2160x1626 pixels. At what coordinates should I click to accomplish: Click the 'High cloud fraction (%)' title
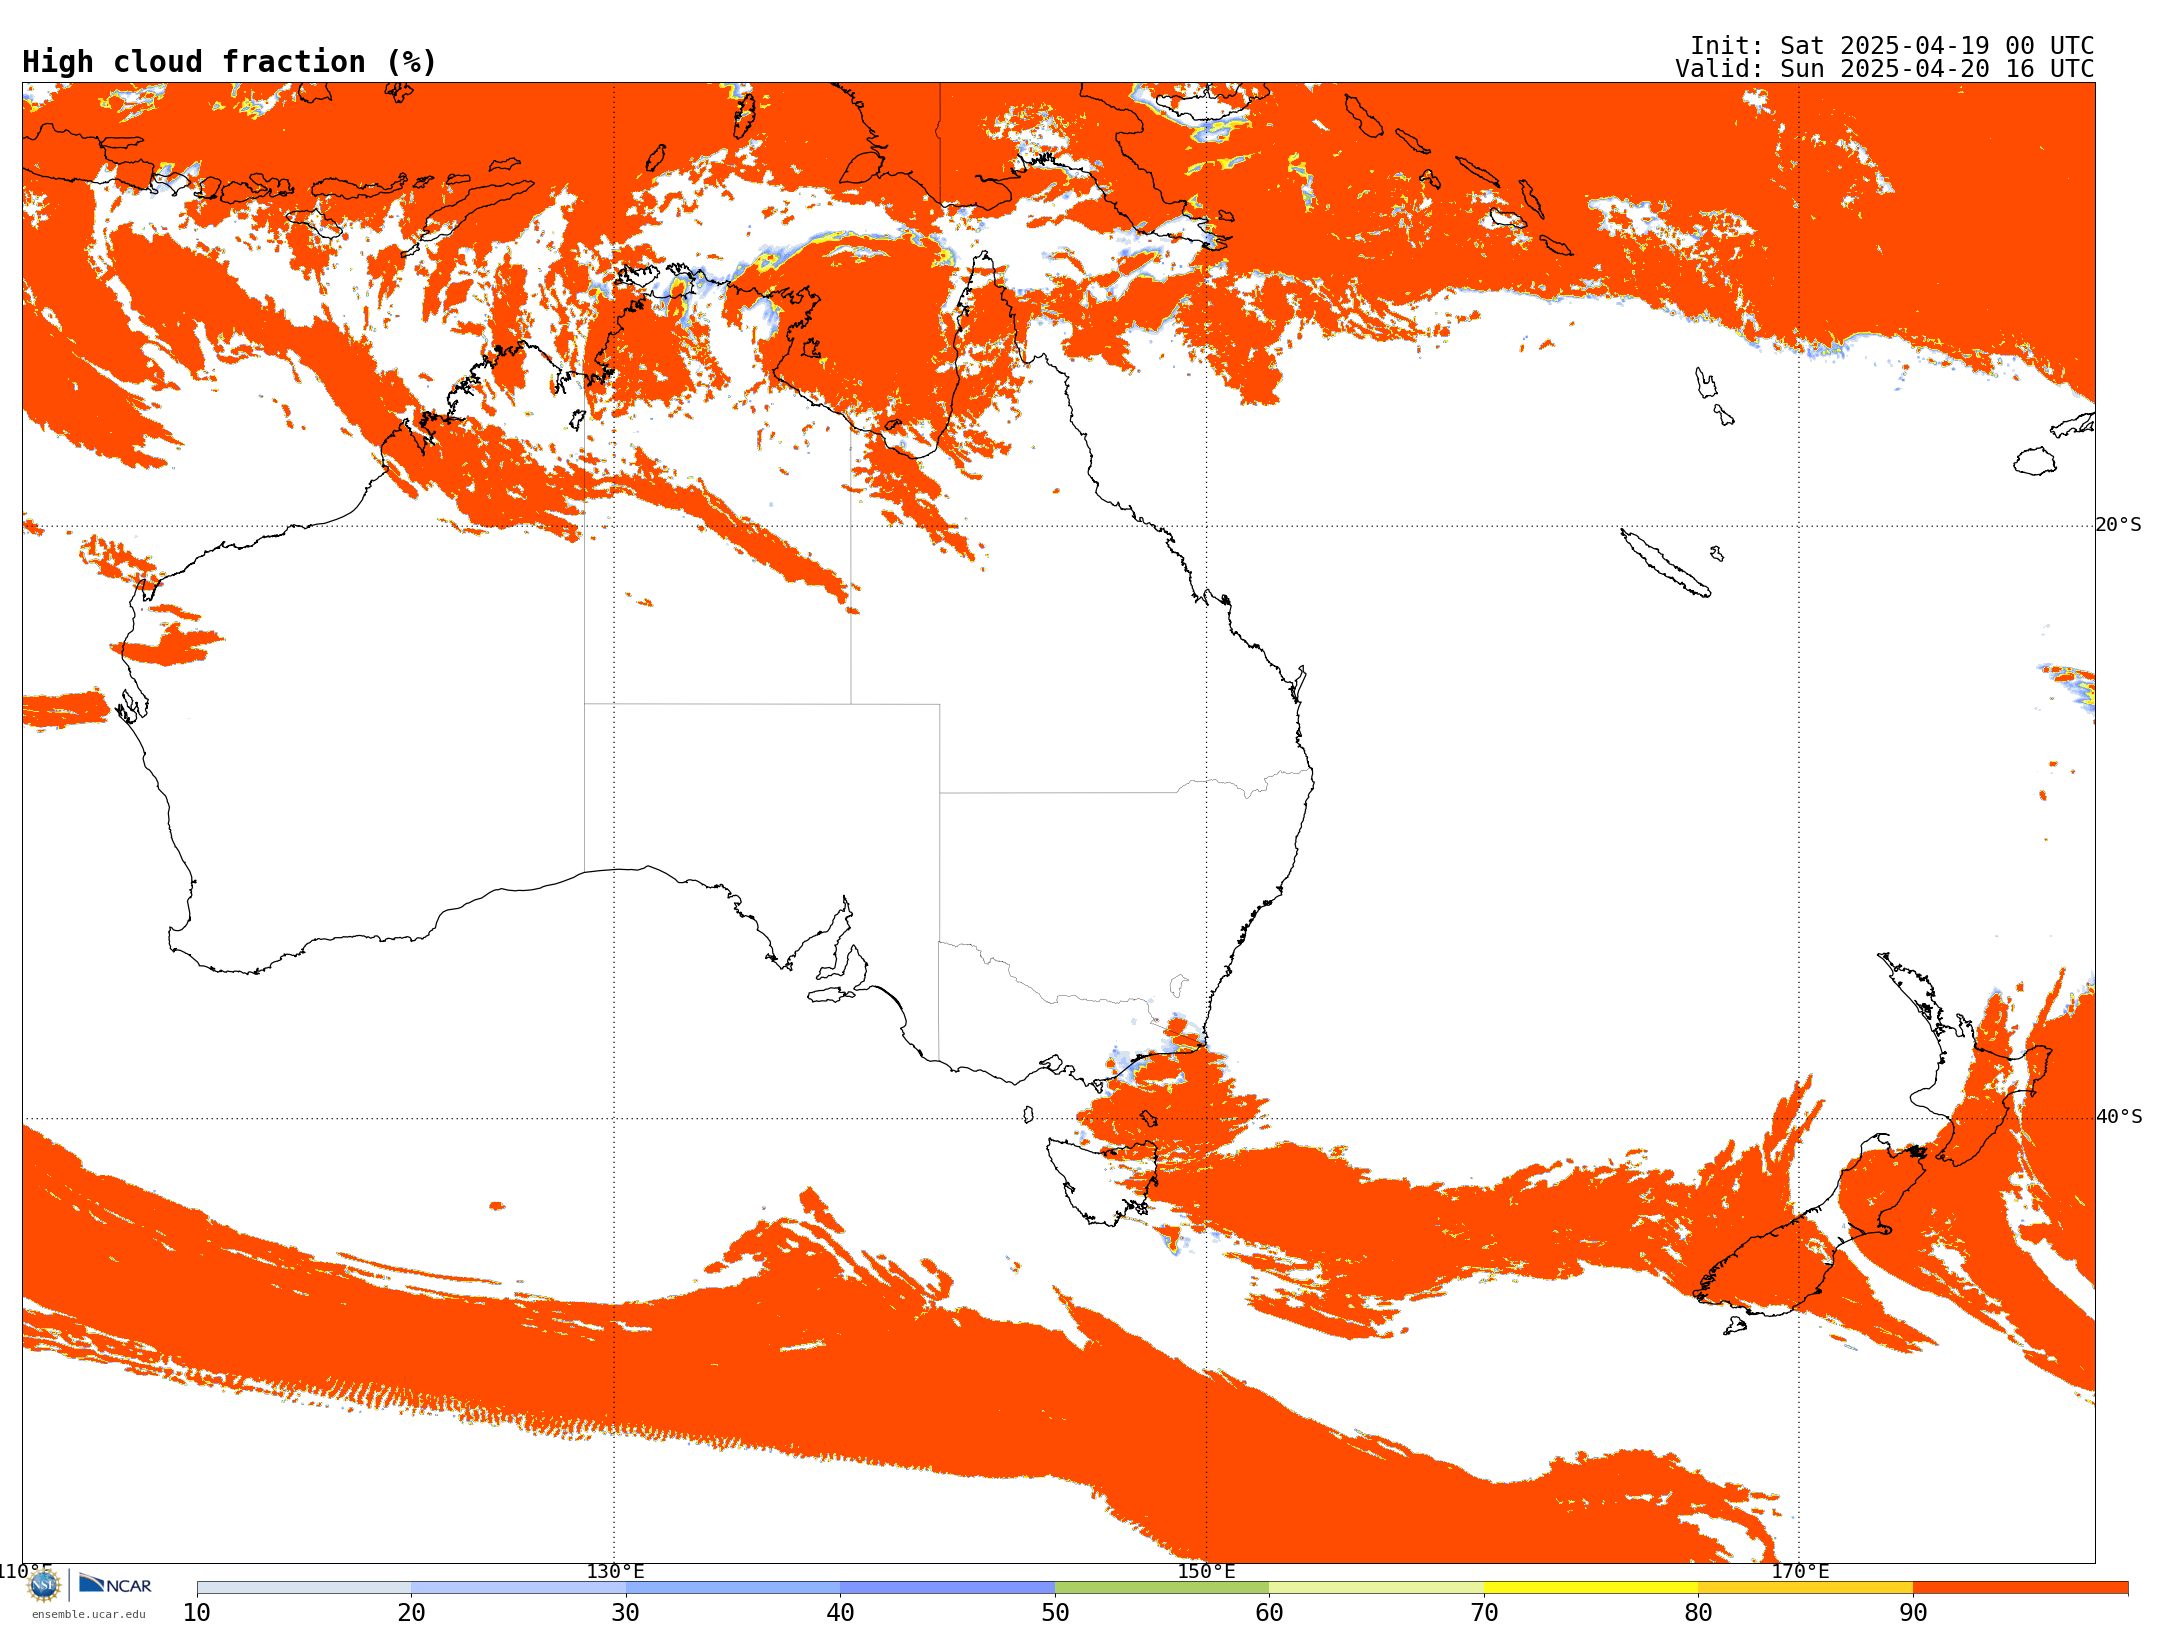(x=230, y=62)
